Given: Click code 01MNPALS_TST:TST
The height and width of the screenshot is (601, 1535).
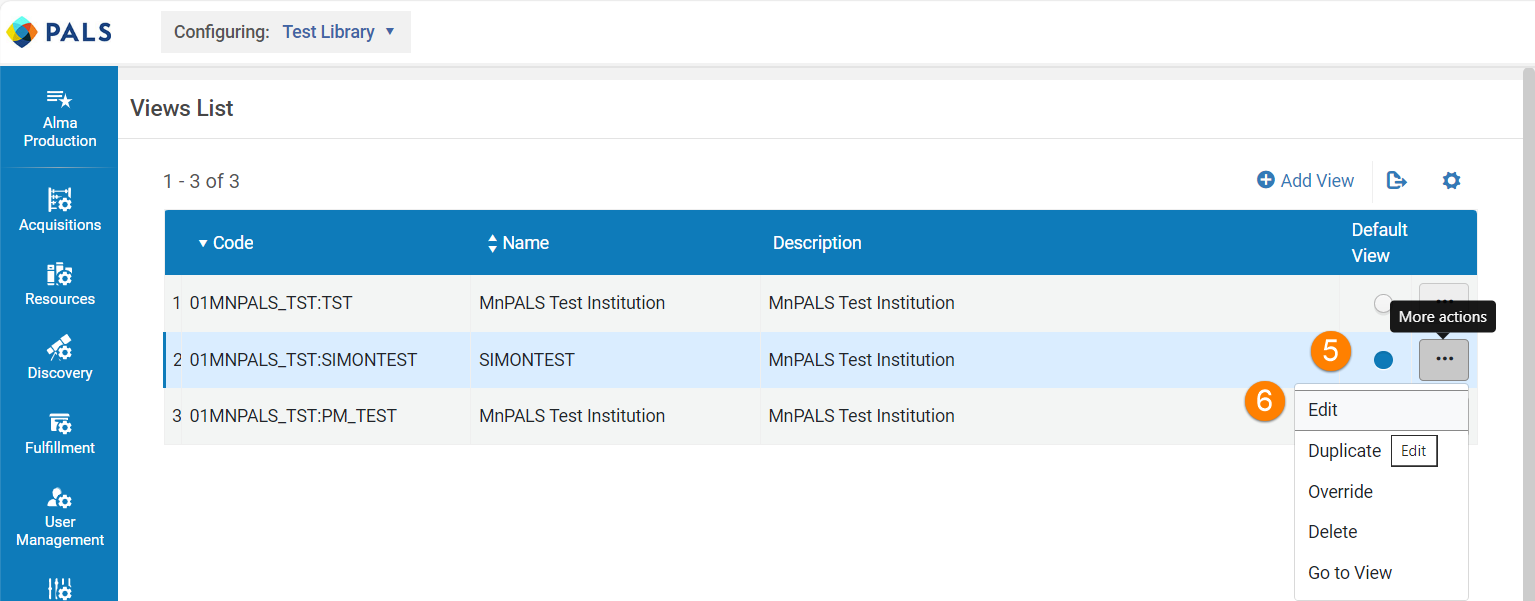Looking at the screenshot, I should [271, 303].
